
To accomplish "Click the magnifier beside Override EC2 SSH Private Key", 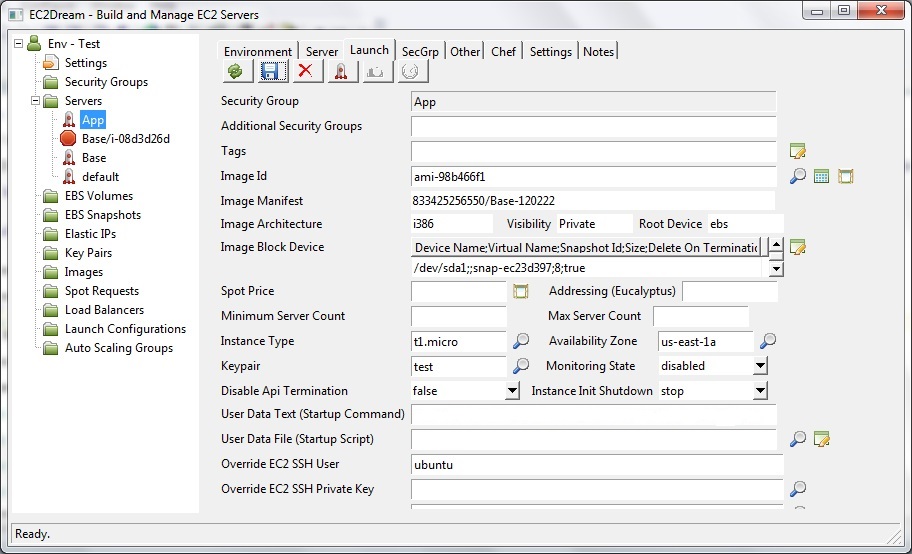I will pos(797,489).
